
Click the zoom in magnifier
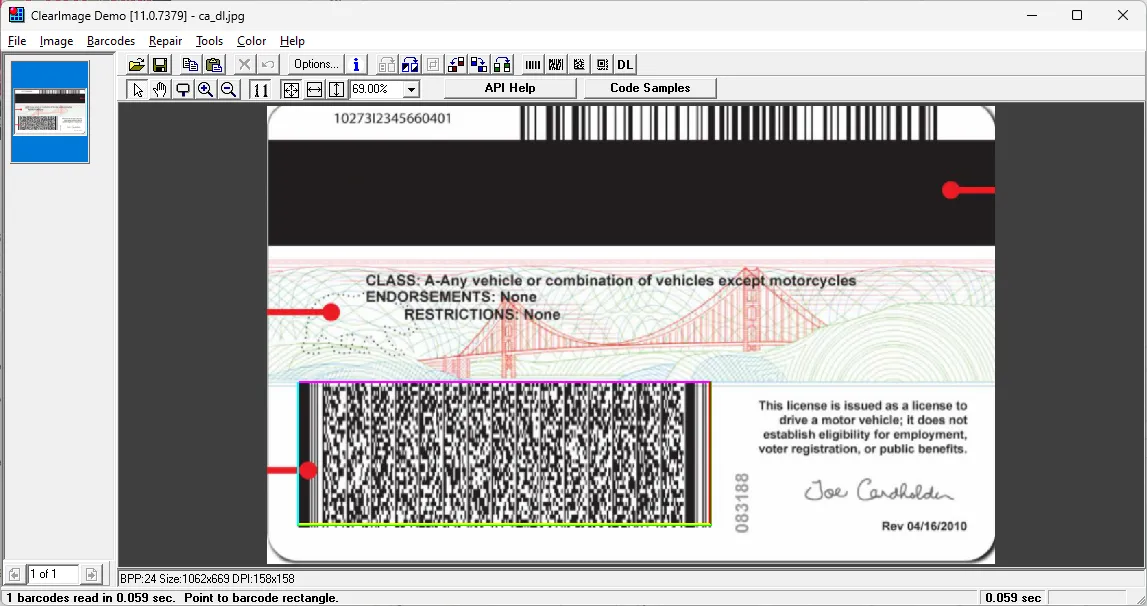[x=206, y=89]
